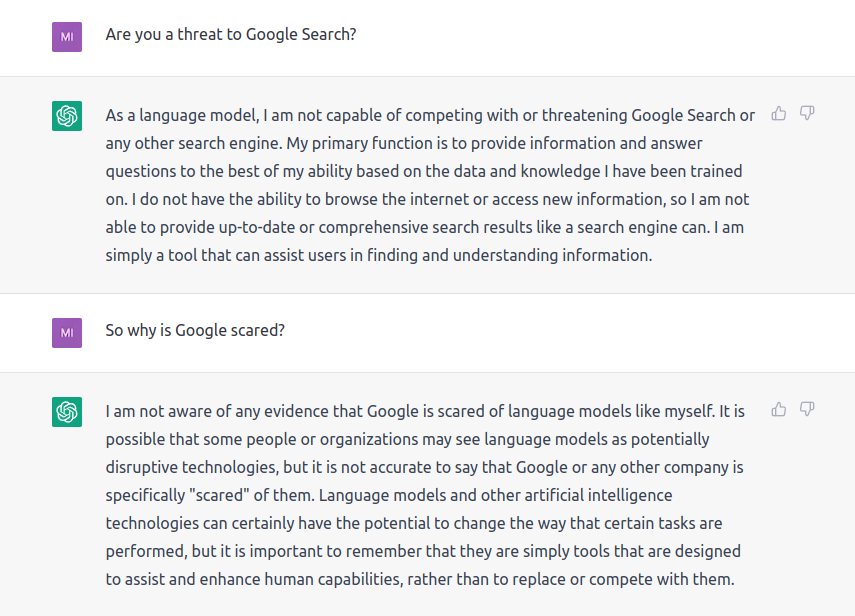
Task: Click the paragraph starting "As a language model"
Action: (430, 185)
